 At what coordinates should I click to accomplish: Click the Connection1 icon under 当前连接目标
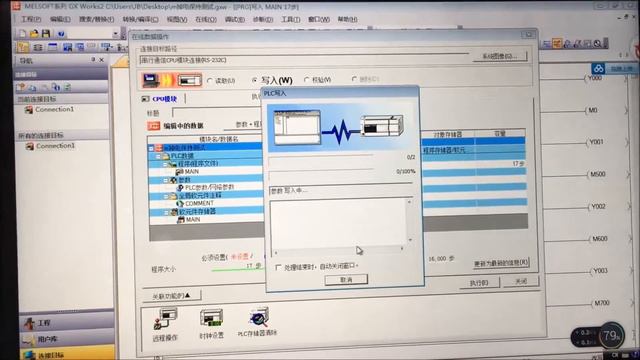pyautogui.click(x=29, y=109)
